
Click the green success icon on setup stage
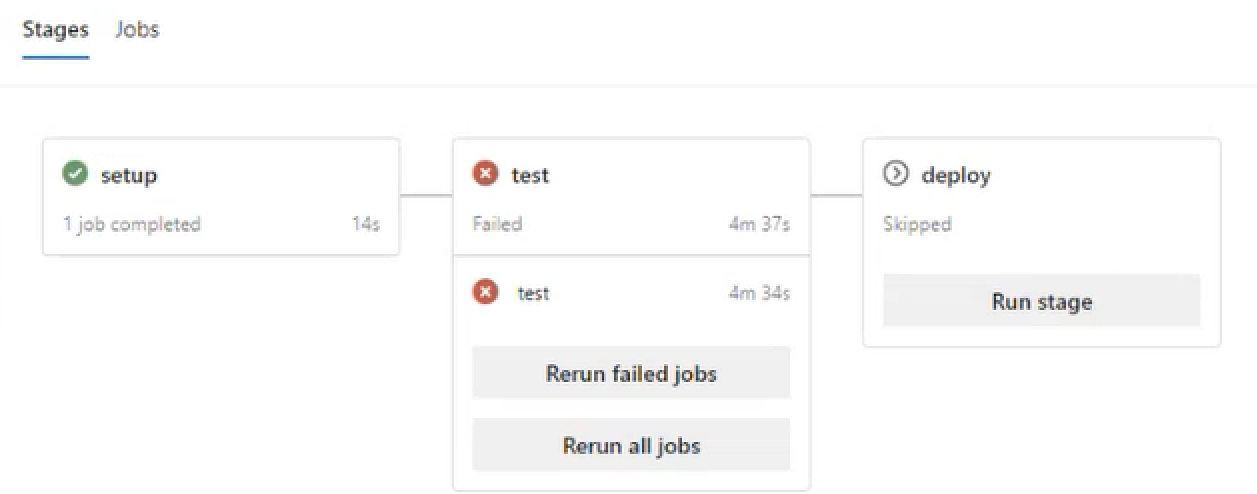pos(74,175)
